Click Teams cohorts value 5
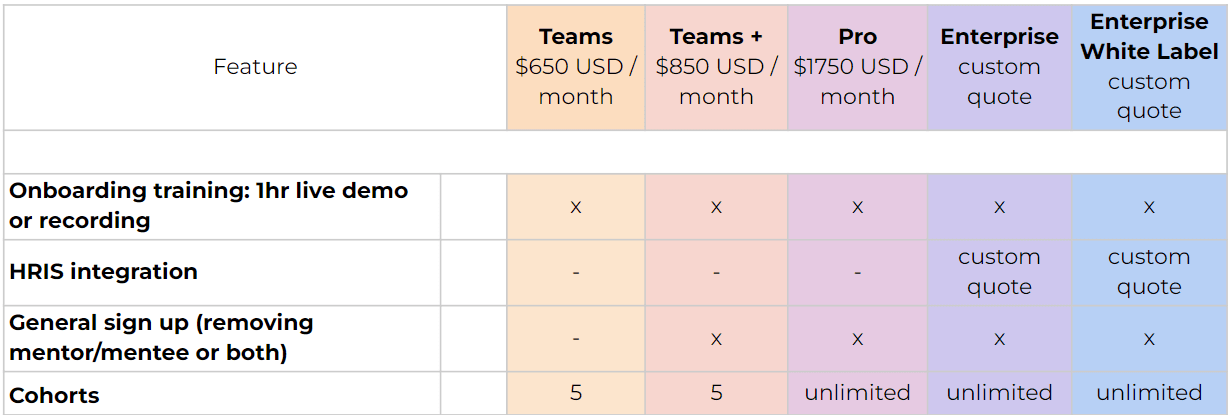Image resolution: width=1230 pixels, height=415 pixels. 575,393
